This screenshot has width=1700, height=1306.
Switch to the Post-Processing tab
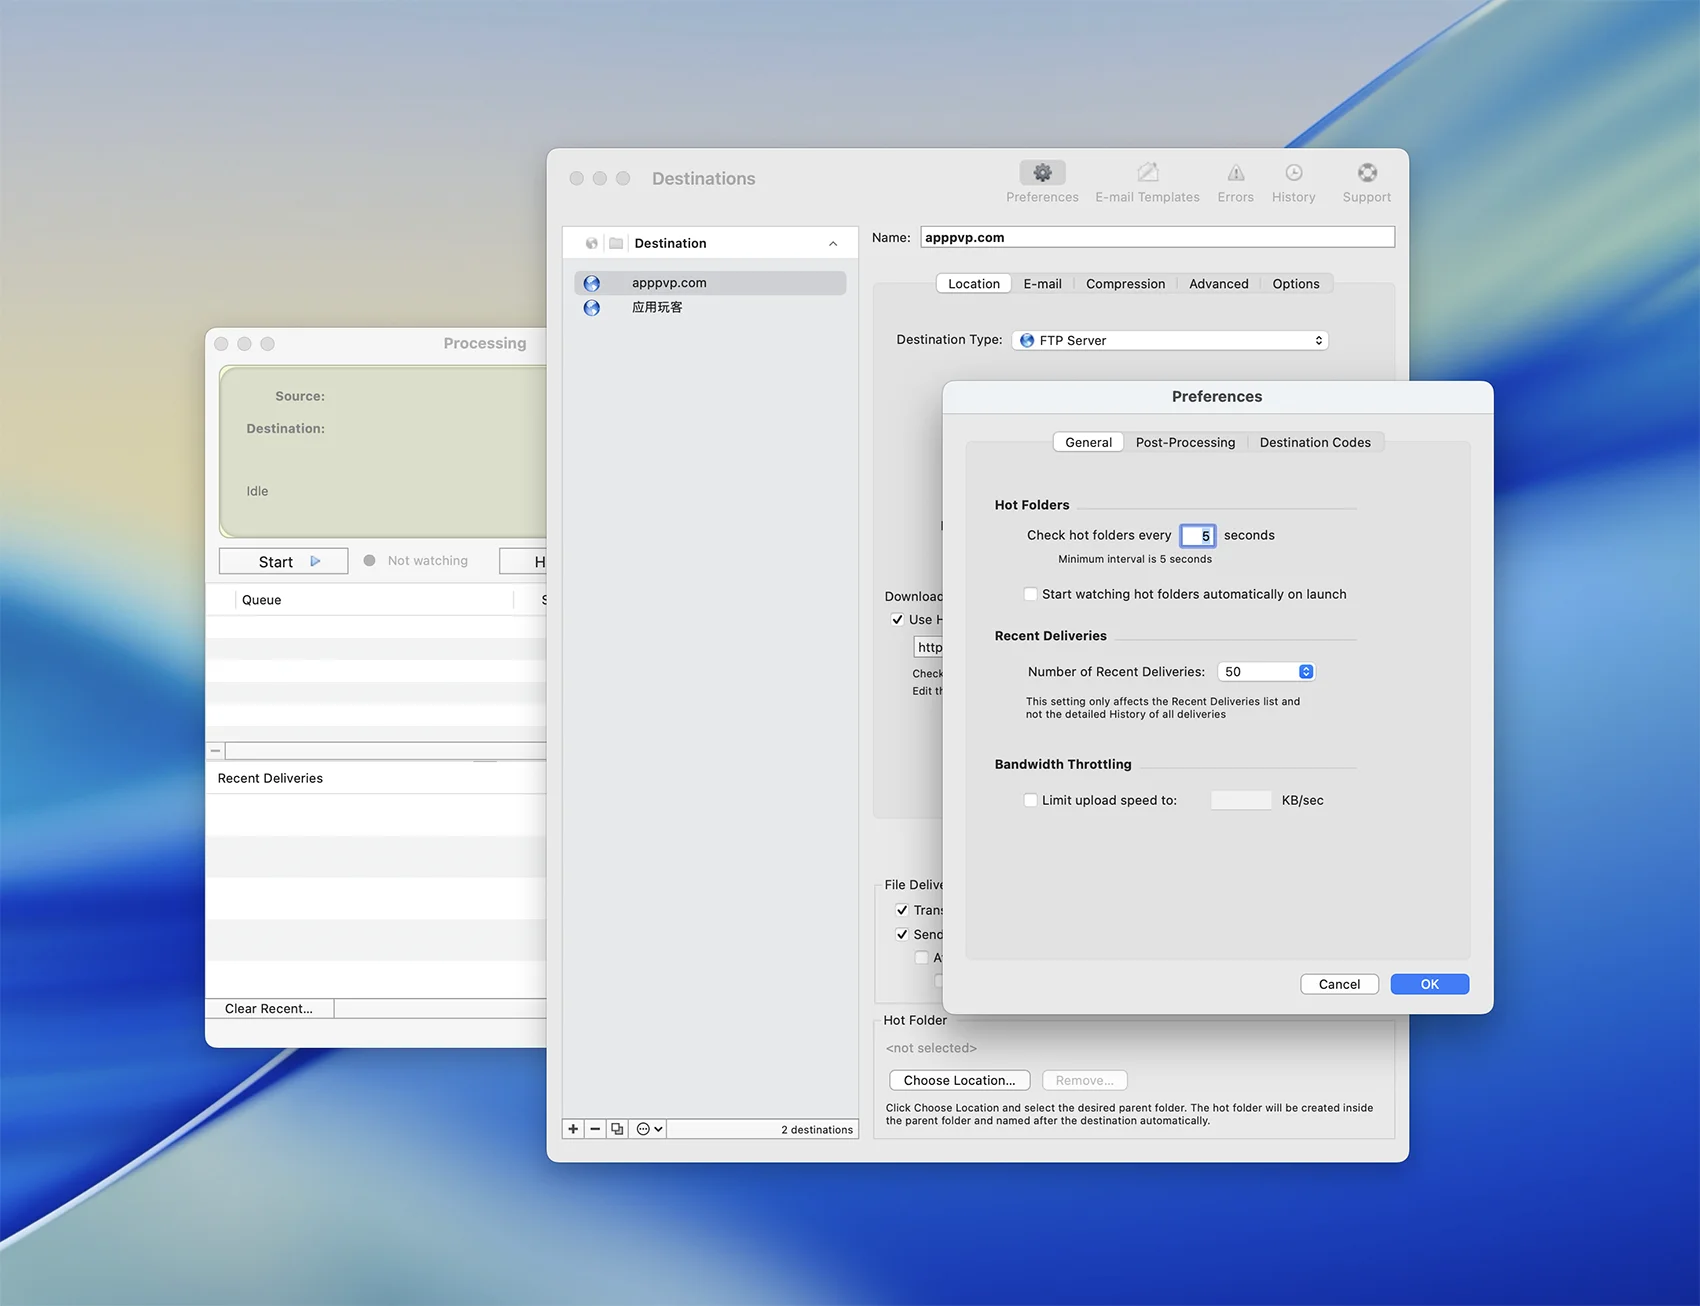tap(1185, 443)
